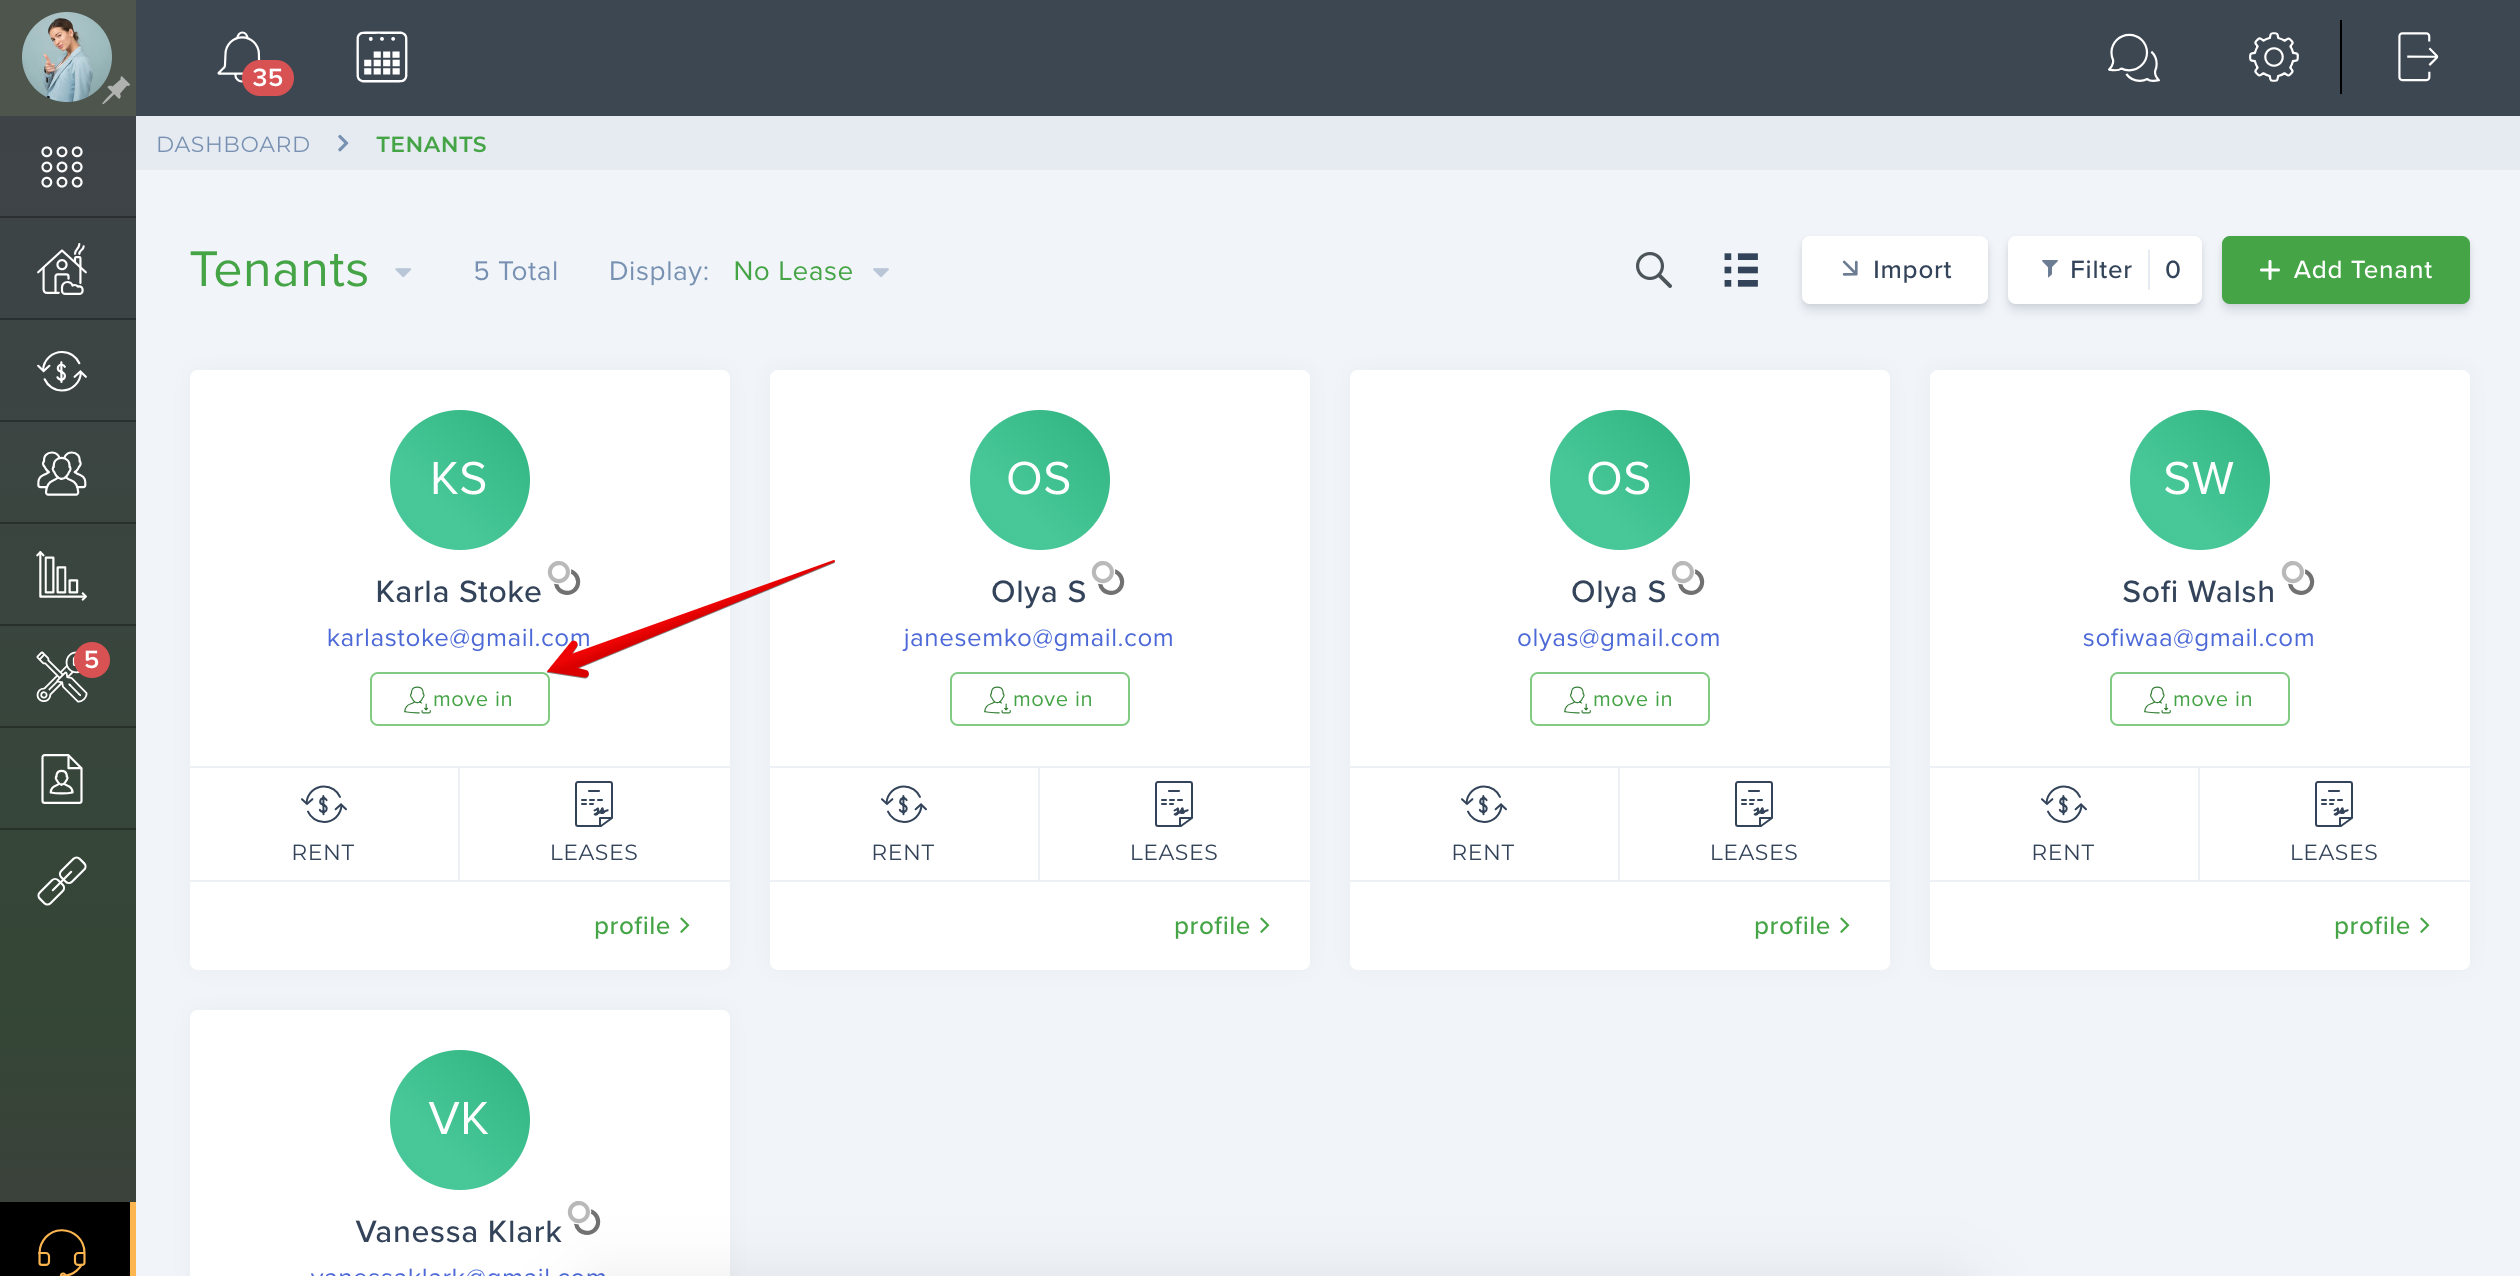
Task: Click sofiwaa@gmail.com email link
Action: 2199,638
